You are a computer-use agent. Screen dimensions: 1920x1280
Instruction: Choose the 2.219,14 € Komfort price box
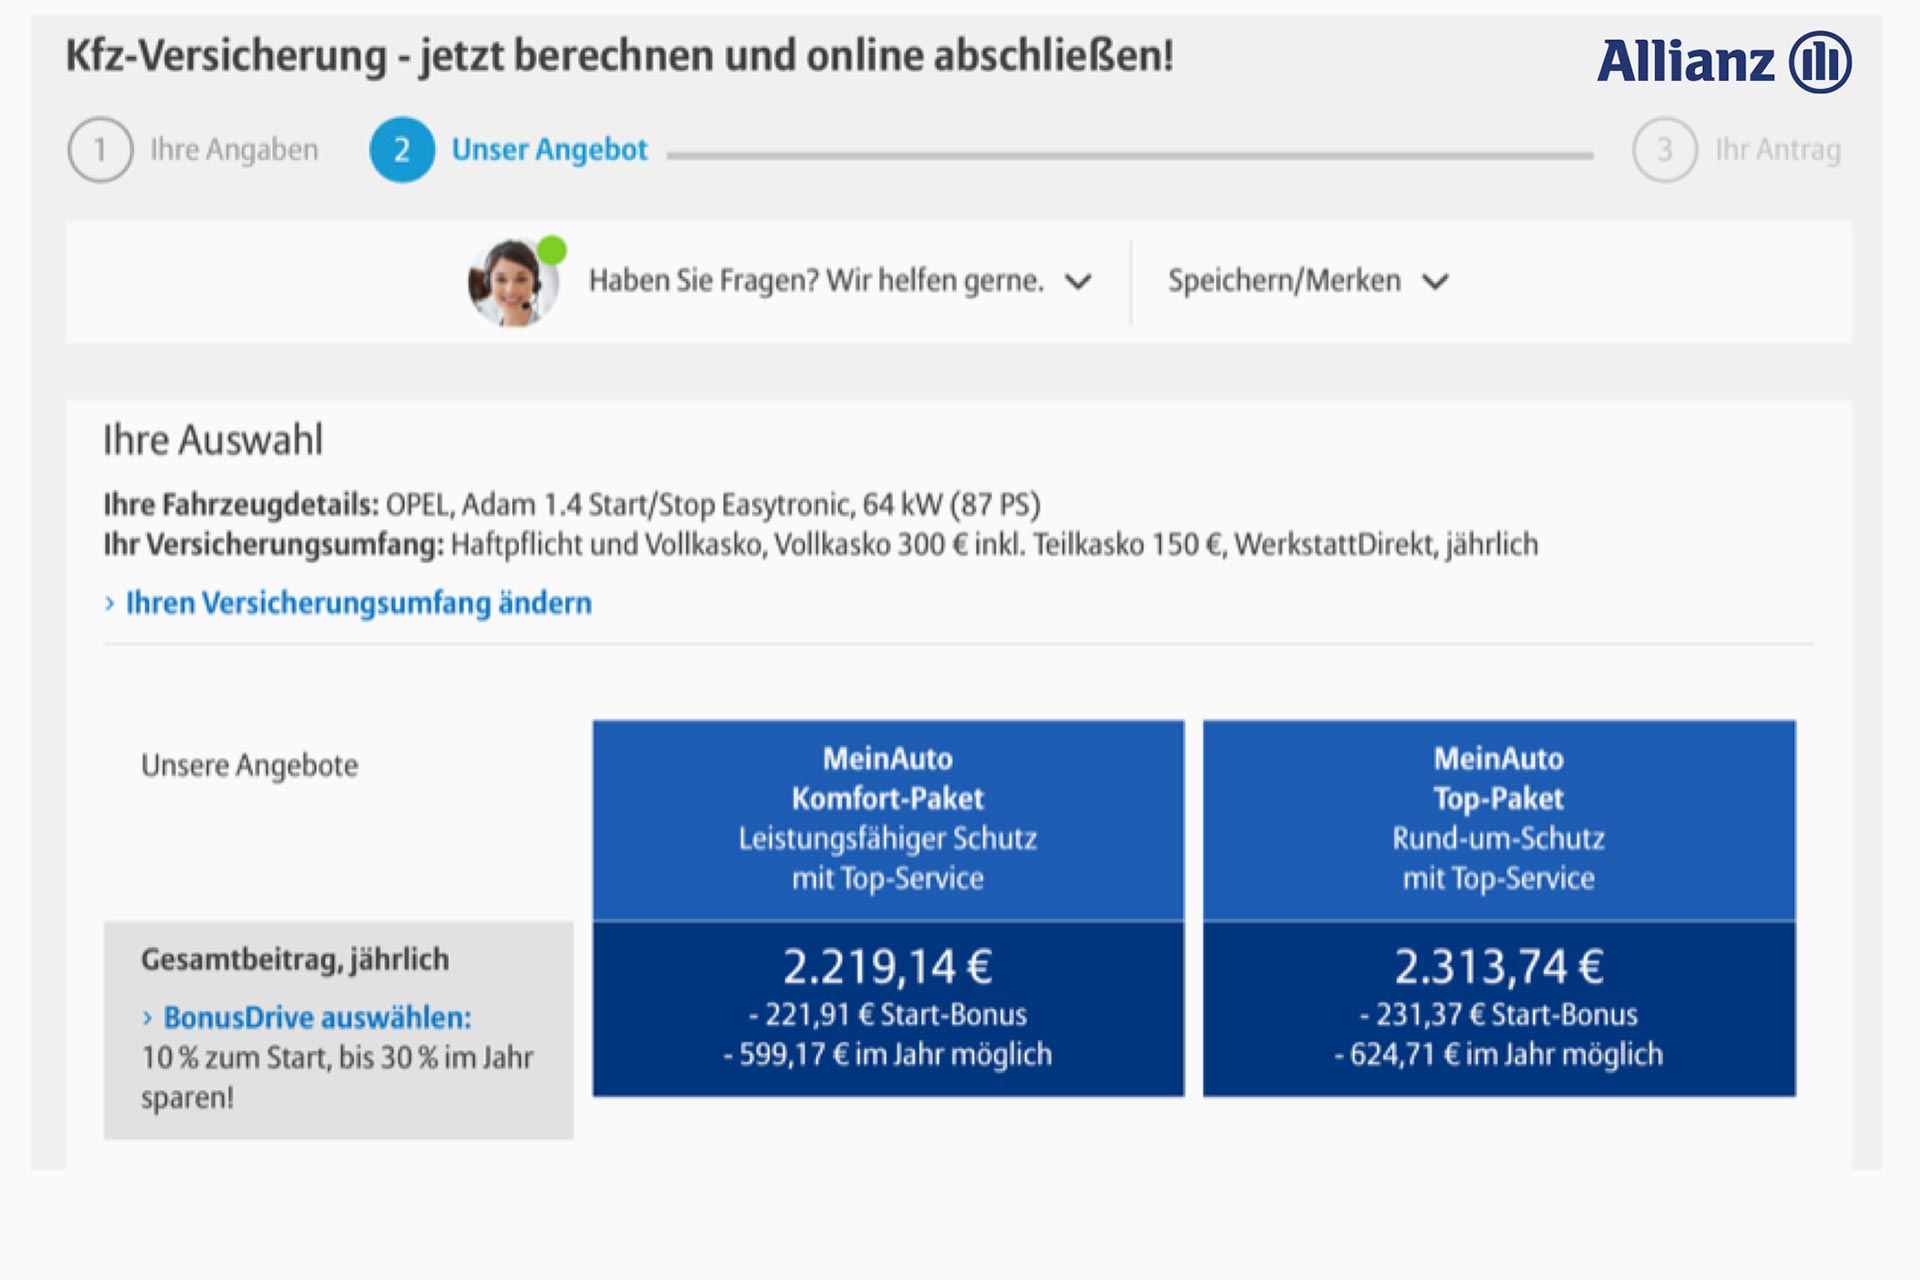tap(888, 1008)
